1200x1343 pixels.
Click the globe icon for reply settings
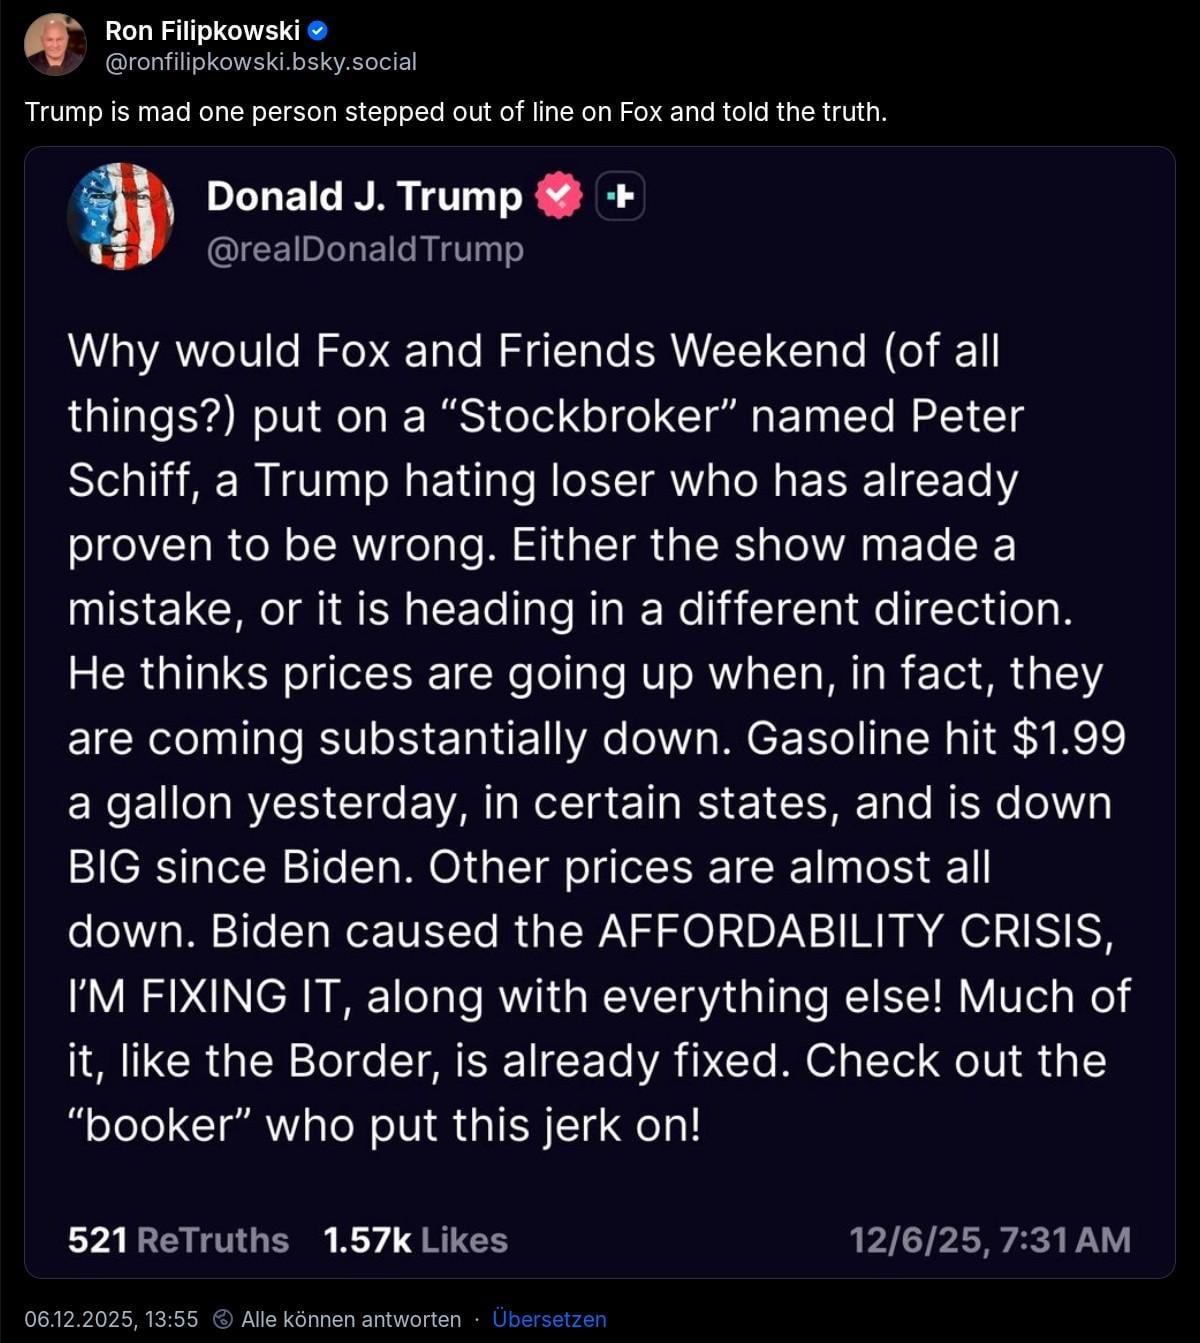[x=224, y=1319]
